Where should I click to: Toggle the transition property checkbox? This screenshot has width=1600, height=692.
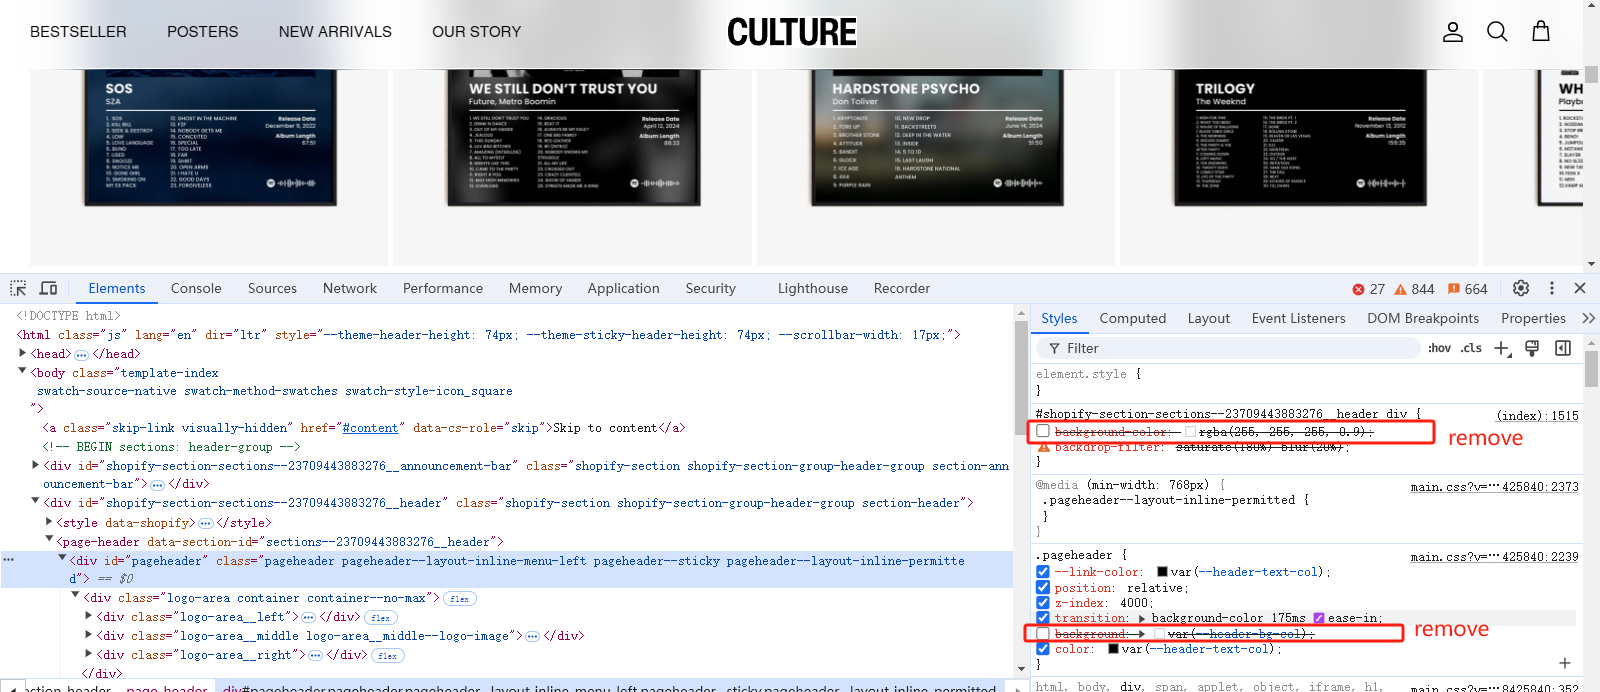(1043, 618)
